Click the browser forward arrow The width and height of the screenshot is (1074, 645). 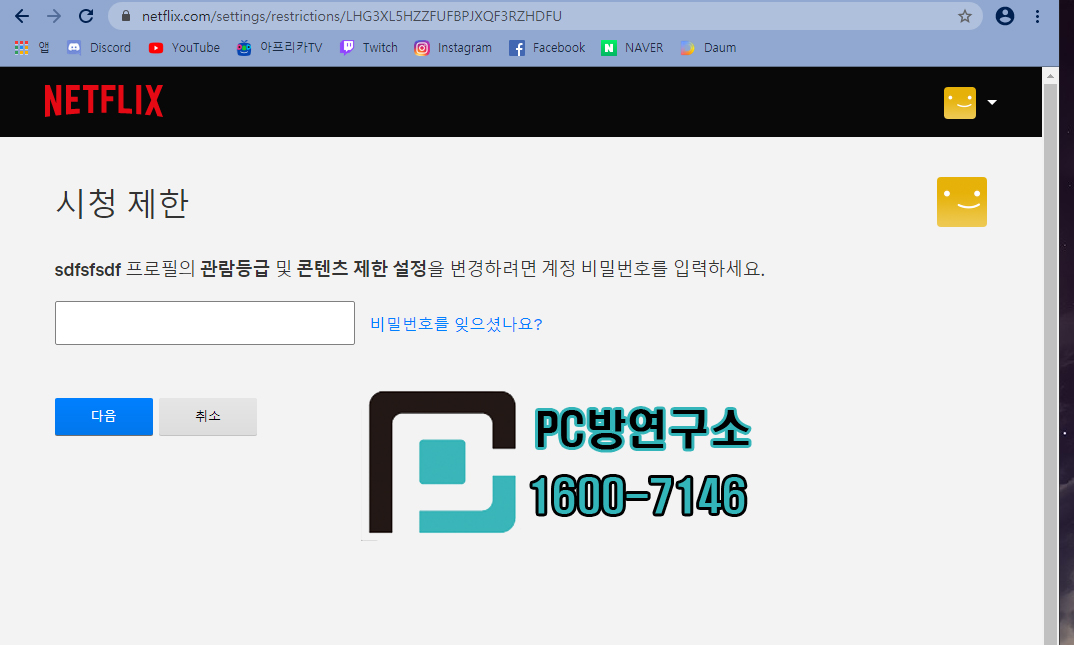click(x=53, y=16)
